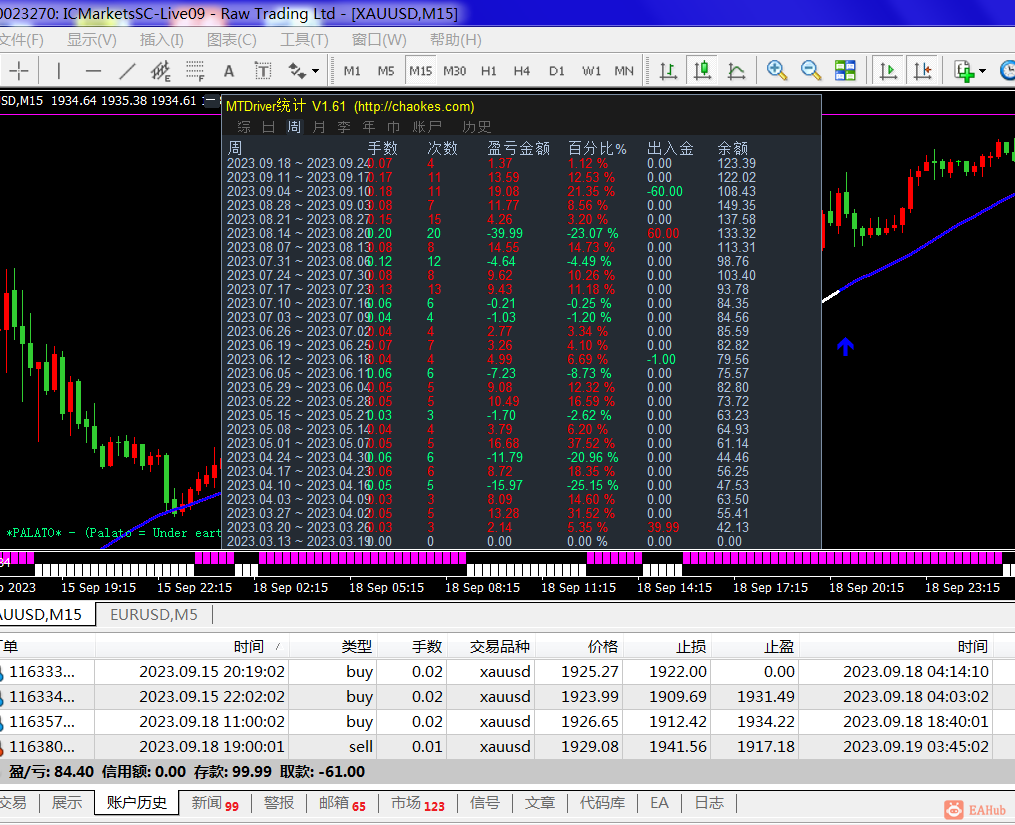Select the Text Label tool
Viewport: 1015px width, 825px height.
point(263,71)
